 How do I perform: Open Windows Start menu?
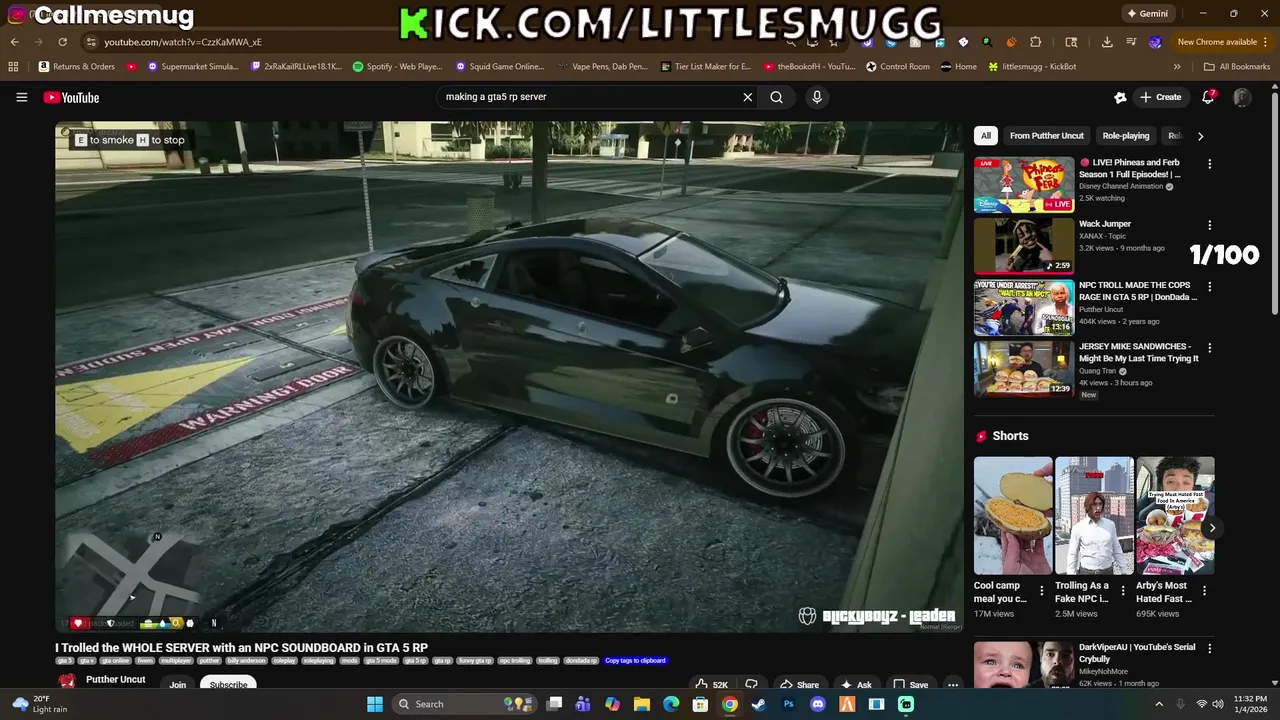coord(375,704)
